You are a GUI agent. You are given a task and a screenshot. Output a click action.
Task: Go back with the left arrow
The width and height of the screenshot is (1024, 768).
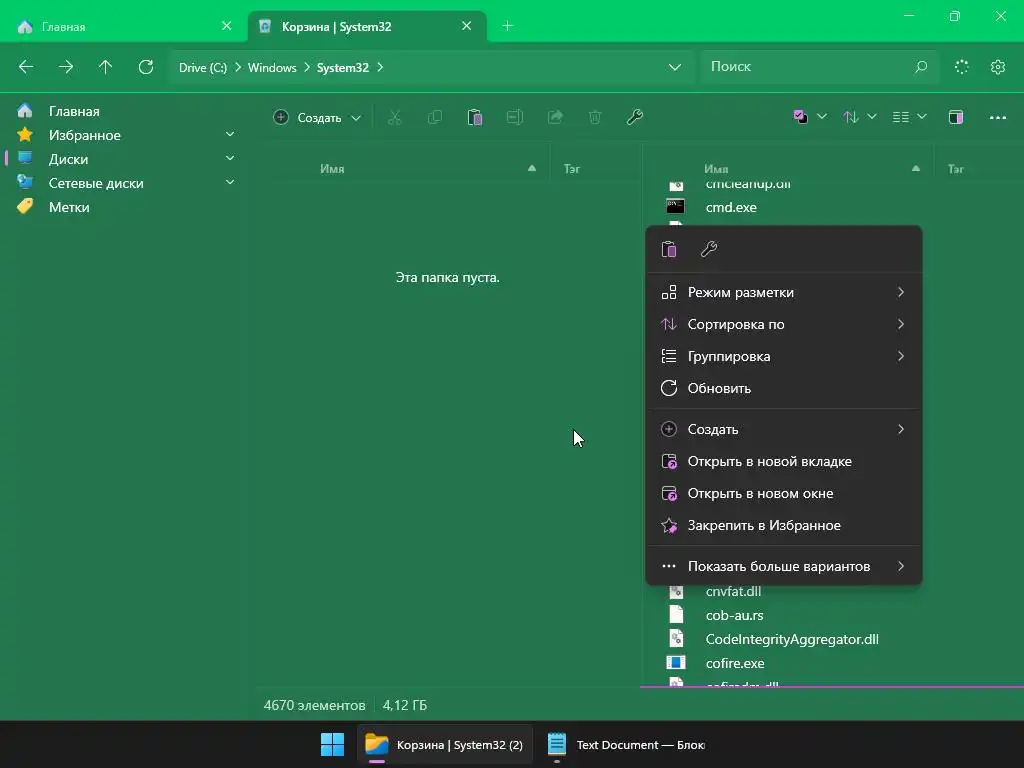pos(26,67)
